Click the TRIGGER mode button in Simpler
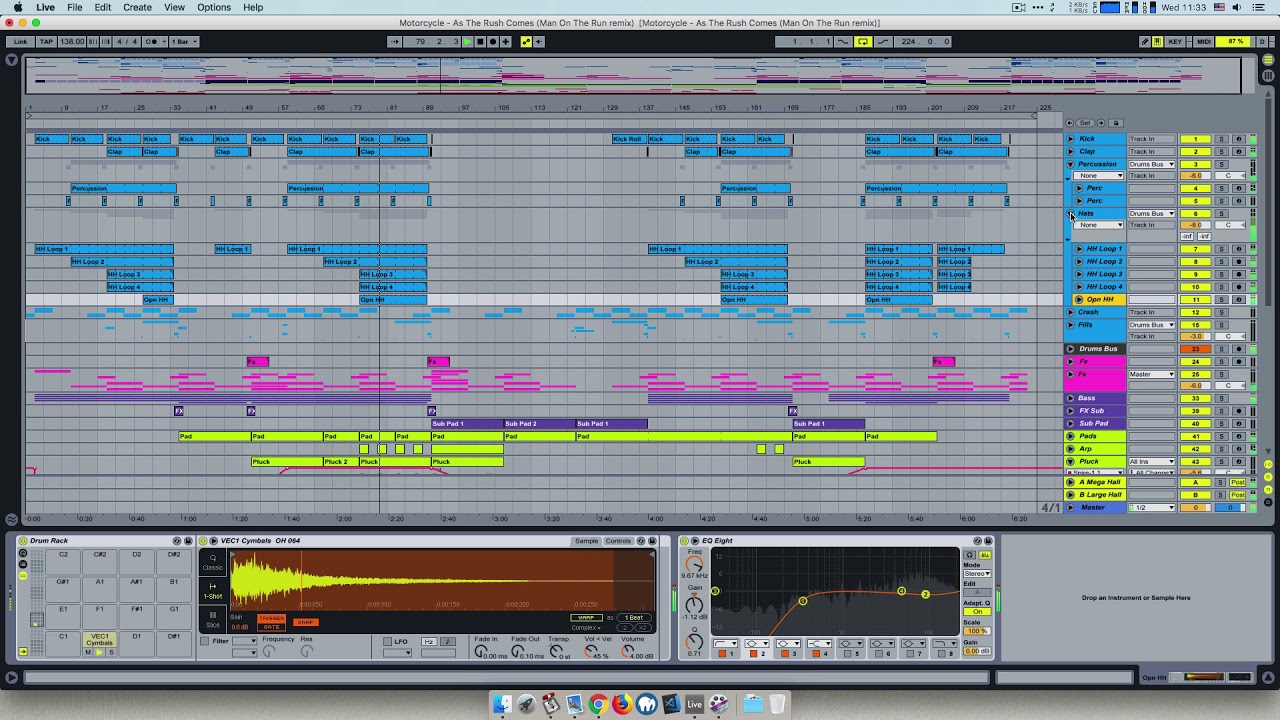The width and height of the screenshot is (1280, 720). pos(271,619)
